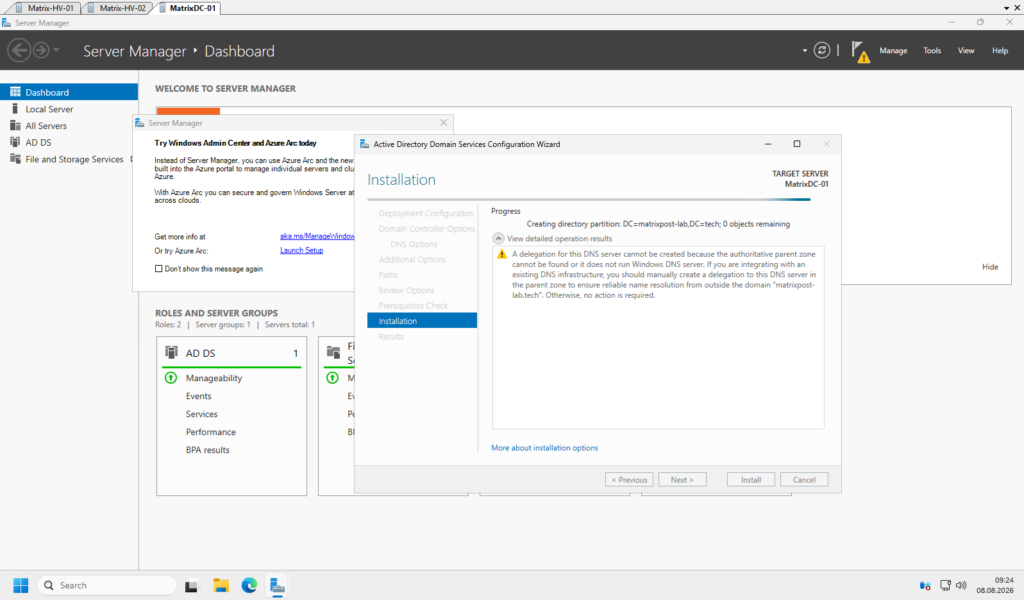Open the dropdown arrow left of refresh icon

coord(805,50)
